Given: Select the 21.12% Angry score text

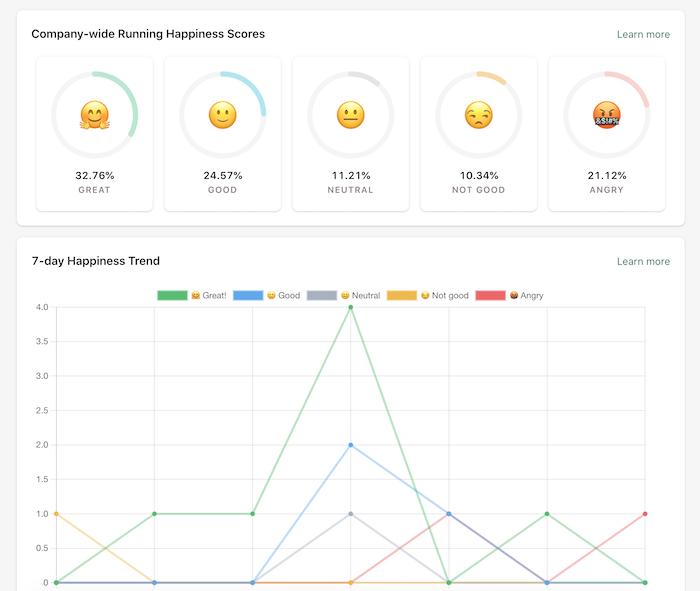Looking at the screenshot, I should (x=607, y=175).
